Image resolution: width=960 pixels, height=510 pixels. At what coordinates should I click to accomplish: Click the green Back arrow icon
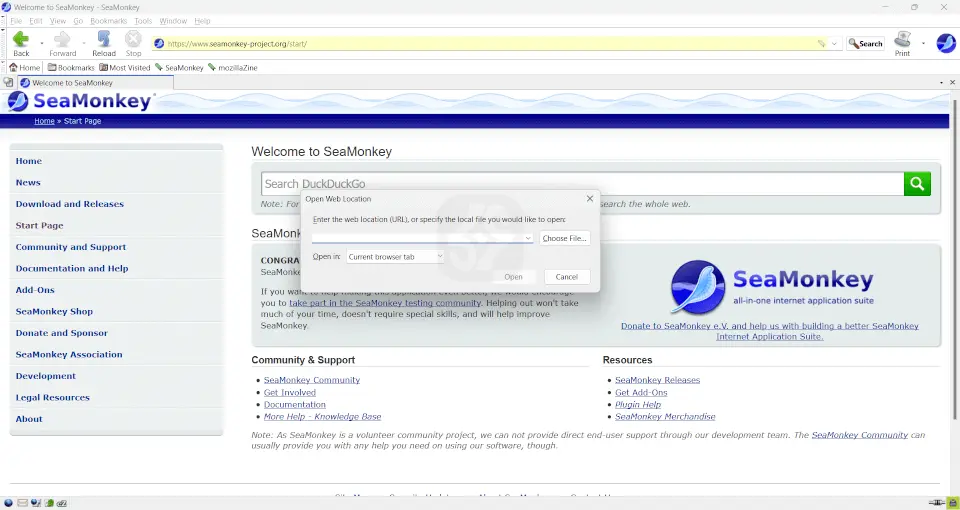pos(20,40)
